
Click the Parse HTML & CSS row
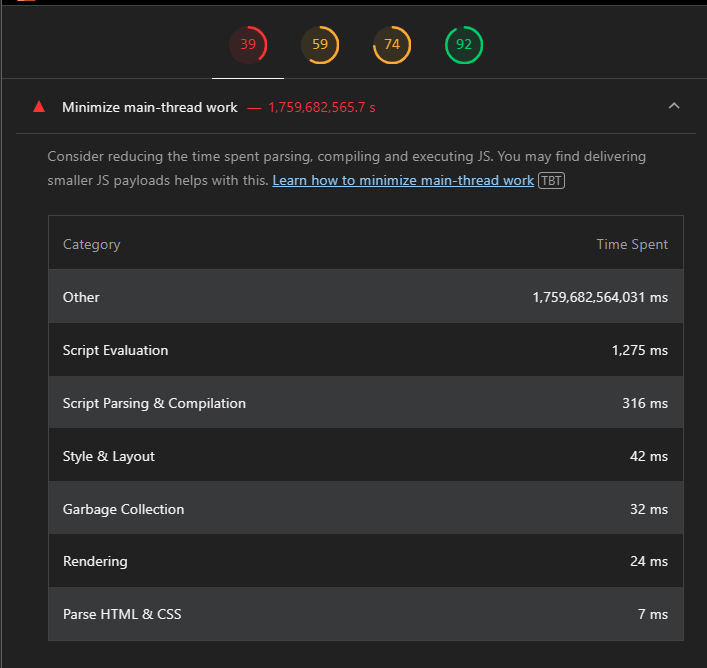click(365, 614)
